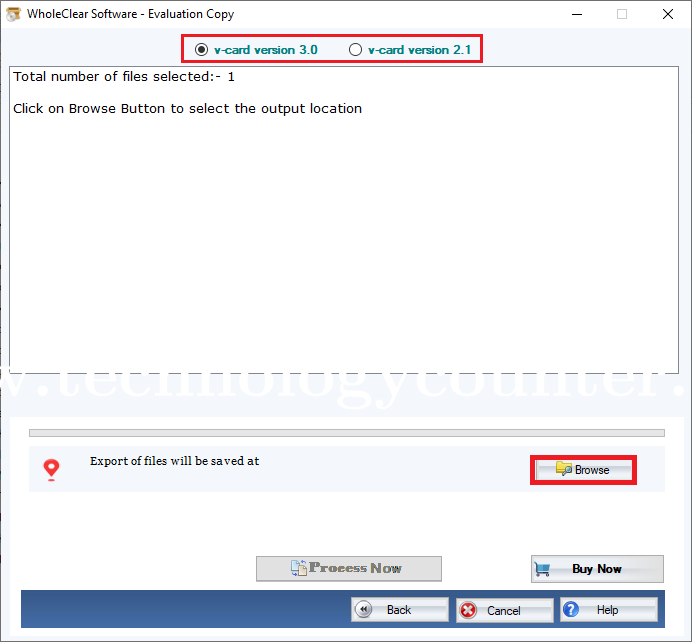Viewport: 692px width, 642px height.
Task: Click the Browse button for output location
Action: pyautogui.click(x=583, y=470)
